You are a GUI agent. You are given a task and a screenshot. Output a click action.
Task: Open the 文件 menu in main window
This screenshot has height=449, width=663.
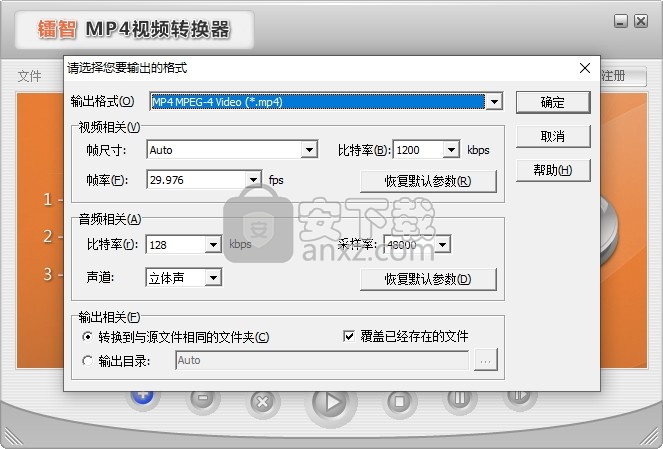tap(29, 77)
